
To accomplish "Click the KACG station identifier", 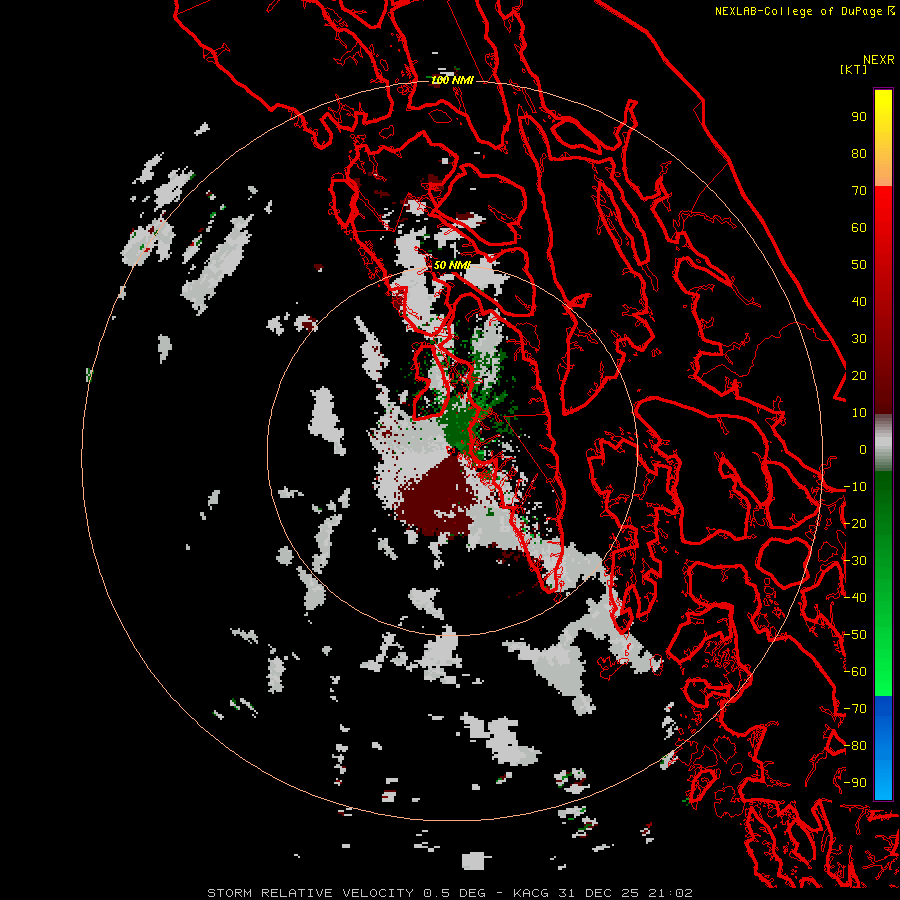I will point(530,893).
